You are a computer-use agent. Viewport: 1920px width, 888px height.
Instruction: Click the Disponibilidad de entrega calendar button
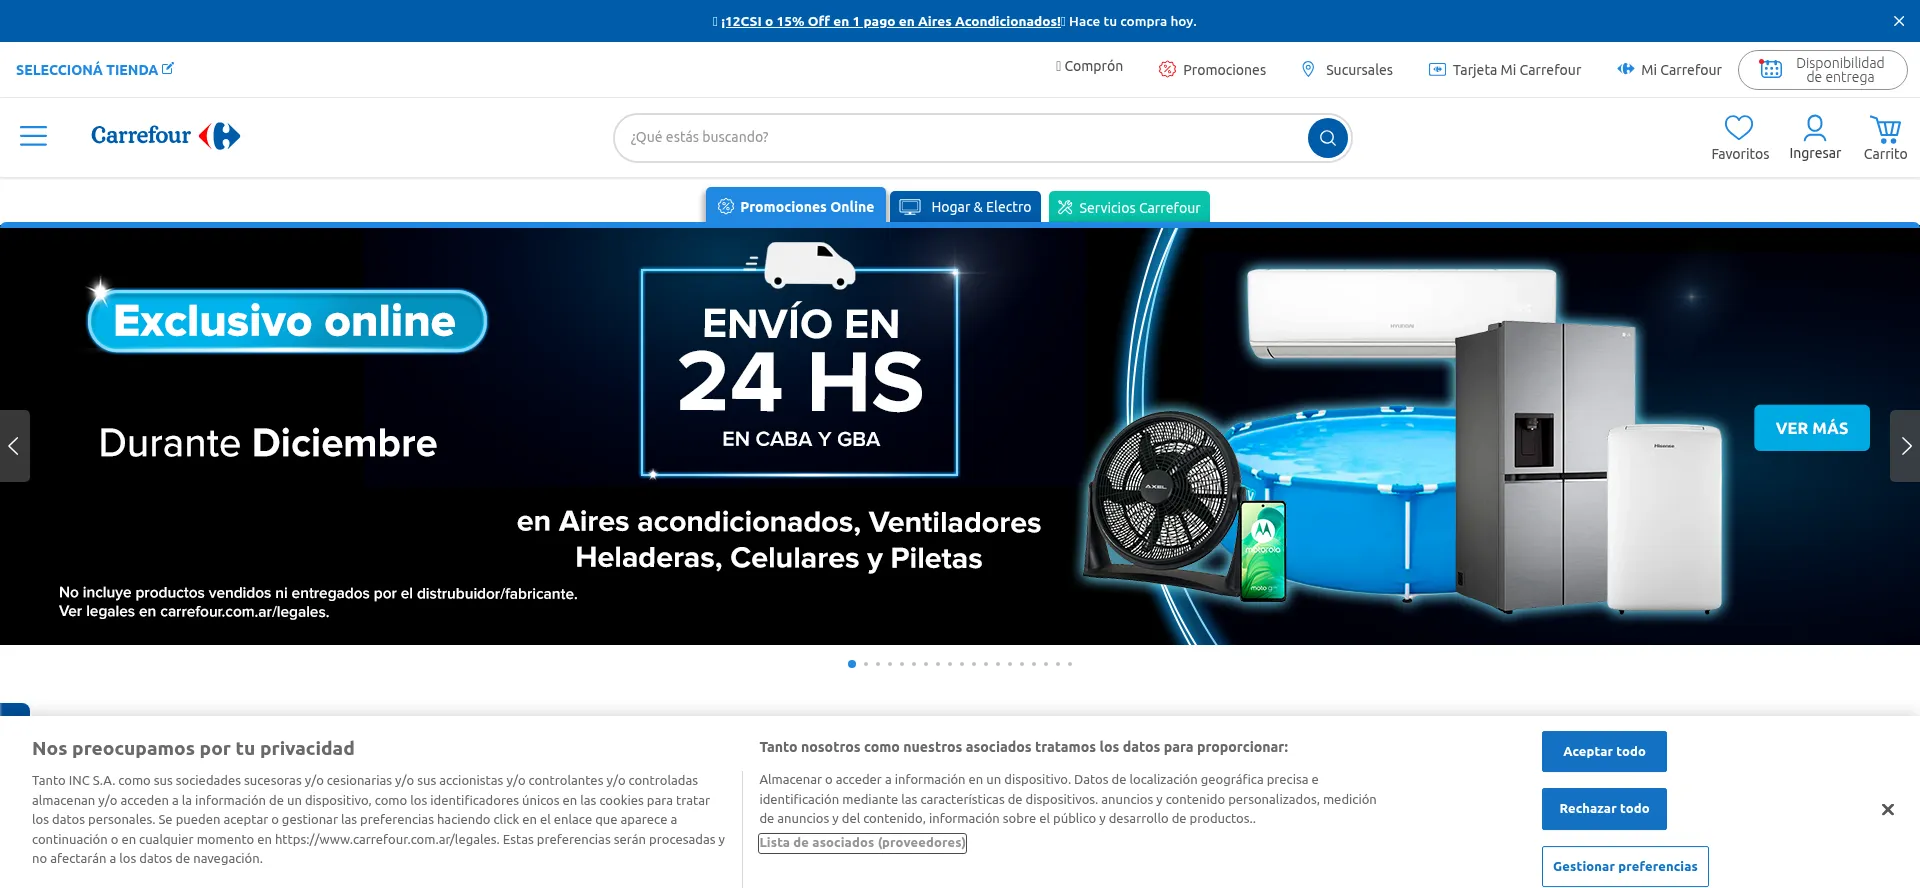[1822, 70]
